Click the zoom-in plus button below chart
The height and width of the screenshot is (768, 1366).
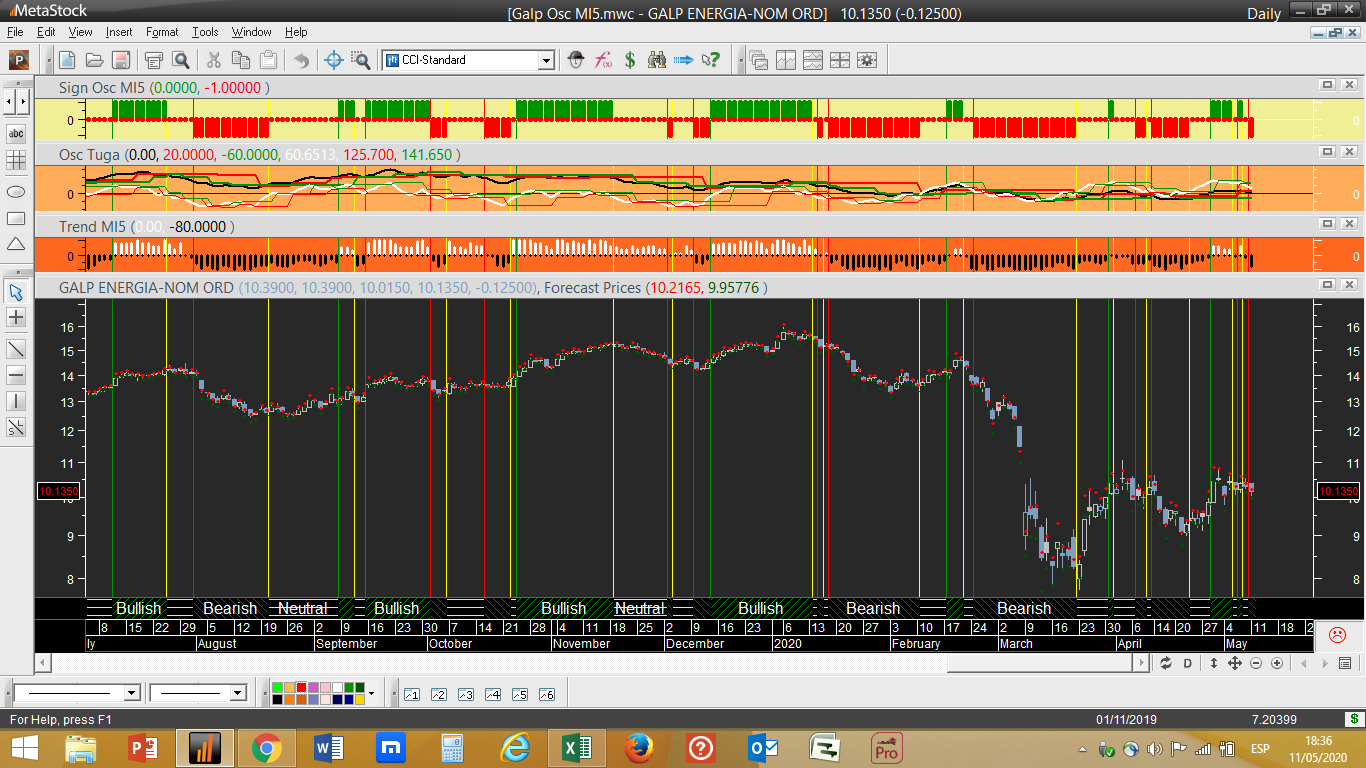1277,663
